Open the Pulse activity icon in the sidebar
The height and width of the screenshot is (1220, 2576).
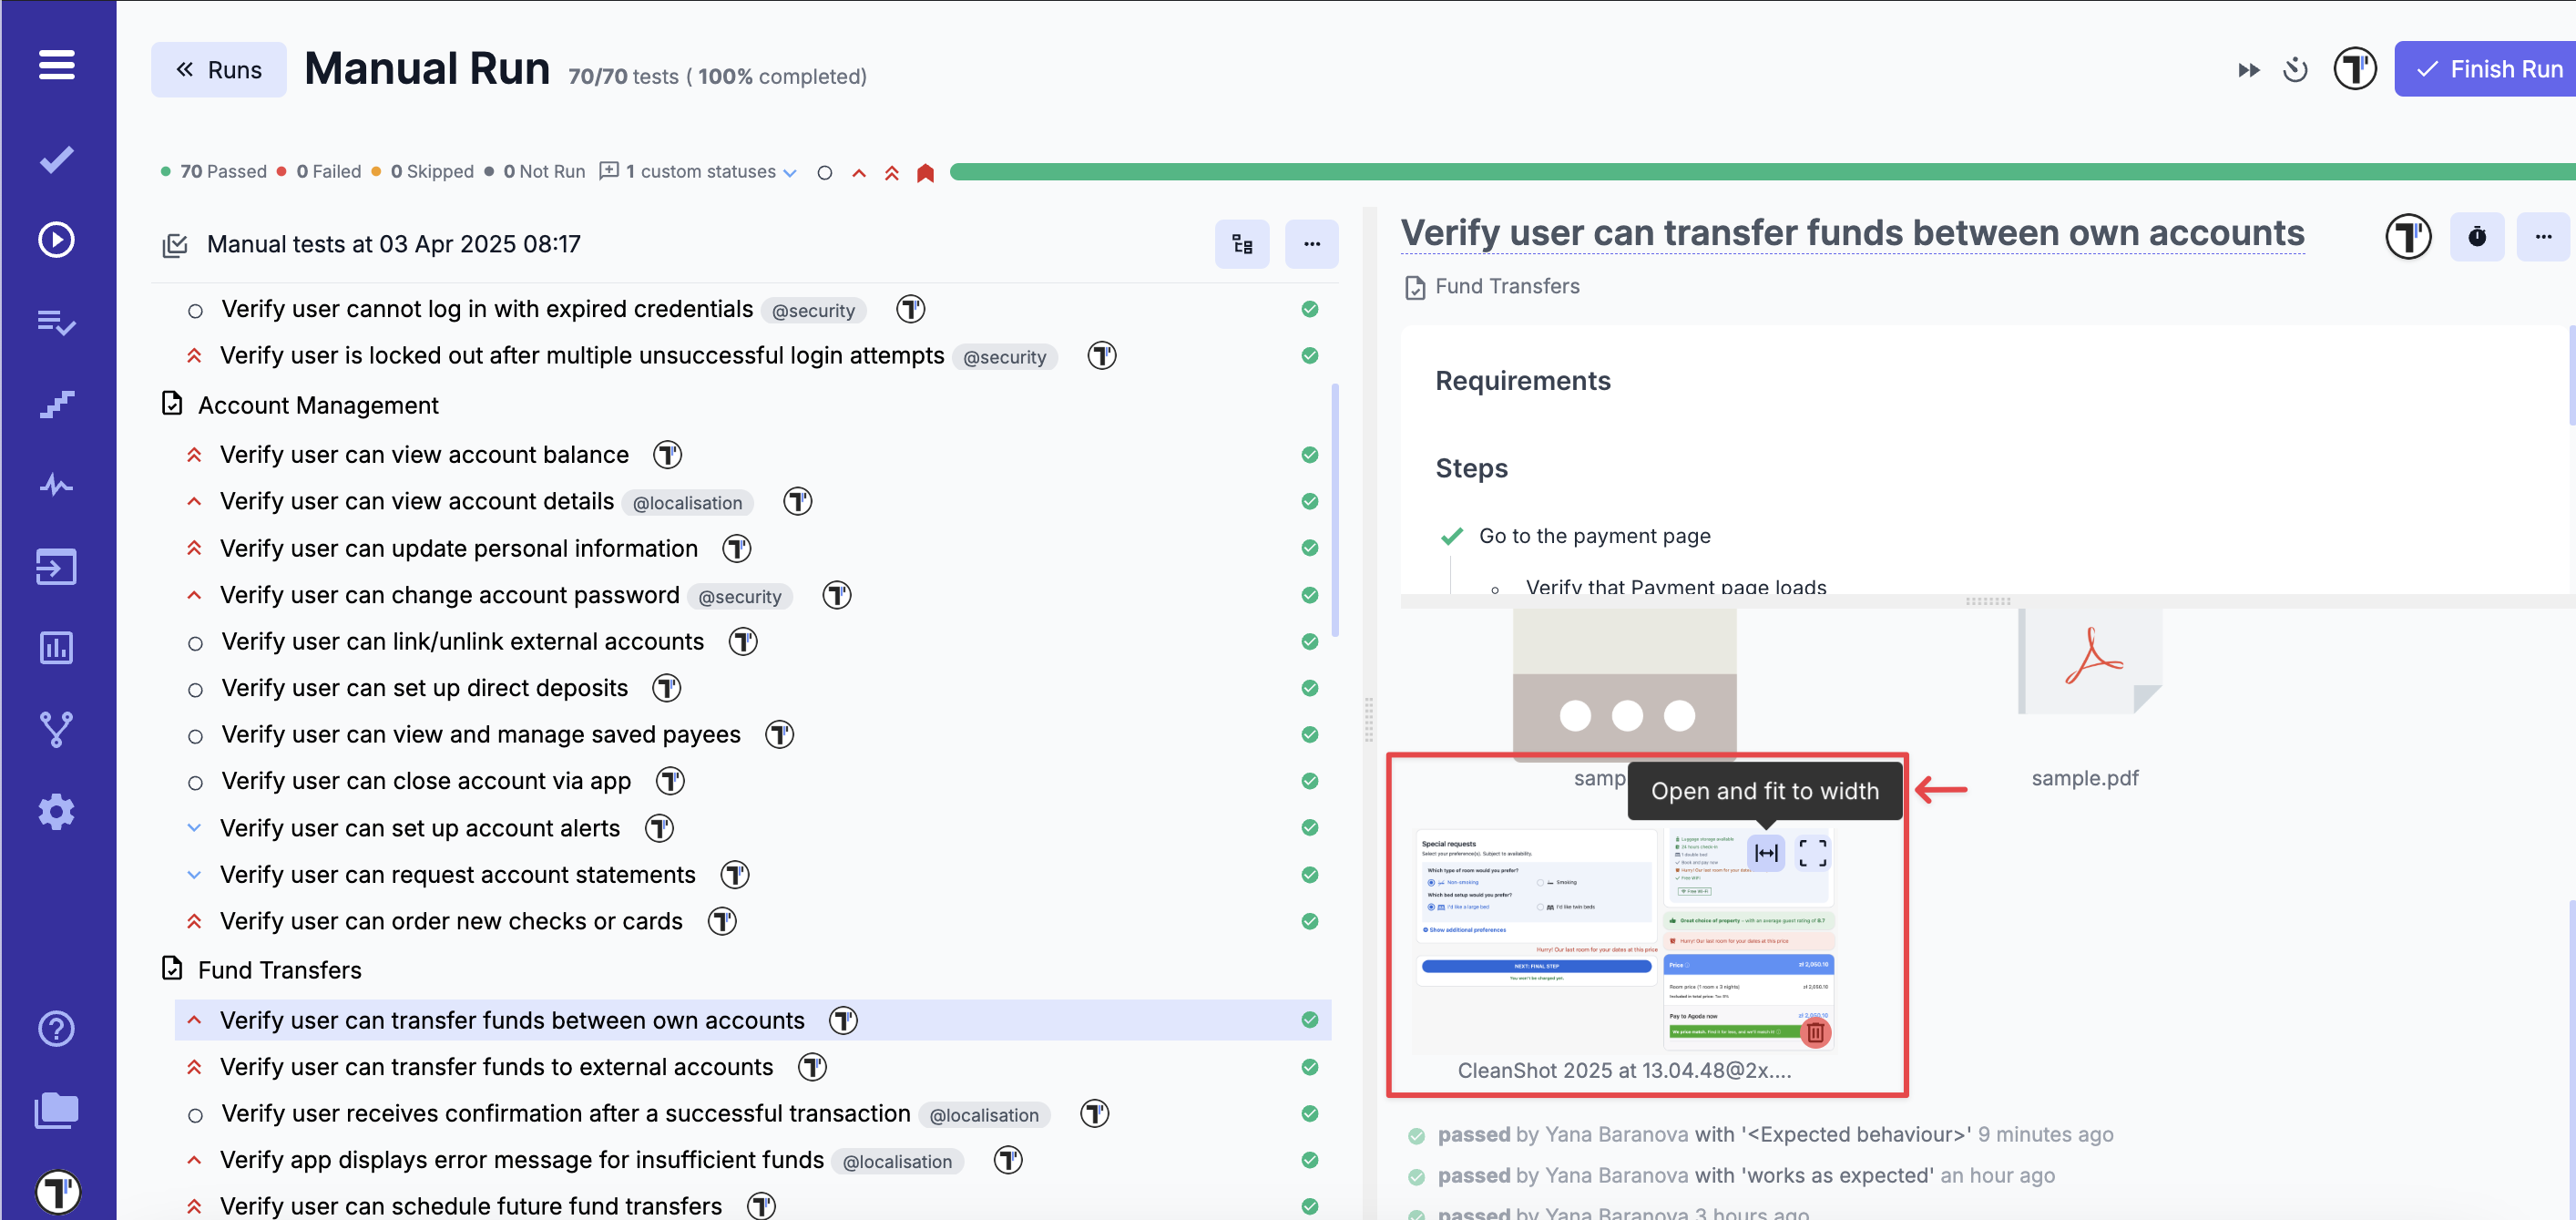pyautogui.click(x=56, y=486)
